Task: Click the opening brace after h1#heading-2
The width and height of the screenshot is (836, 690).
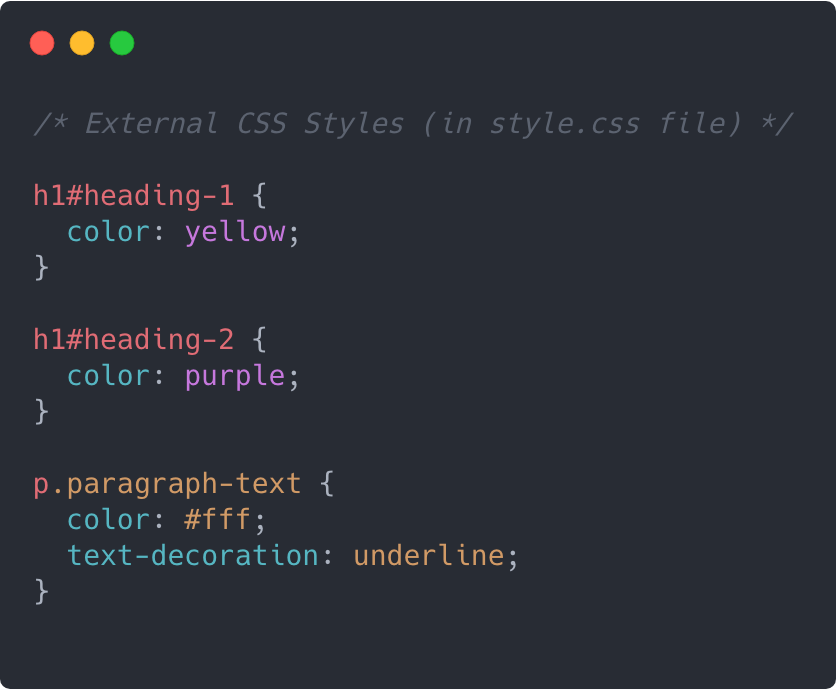Action: point(259,339)
